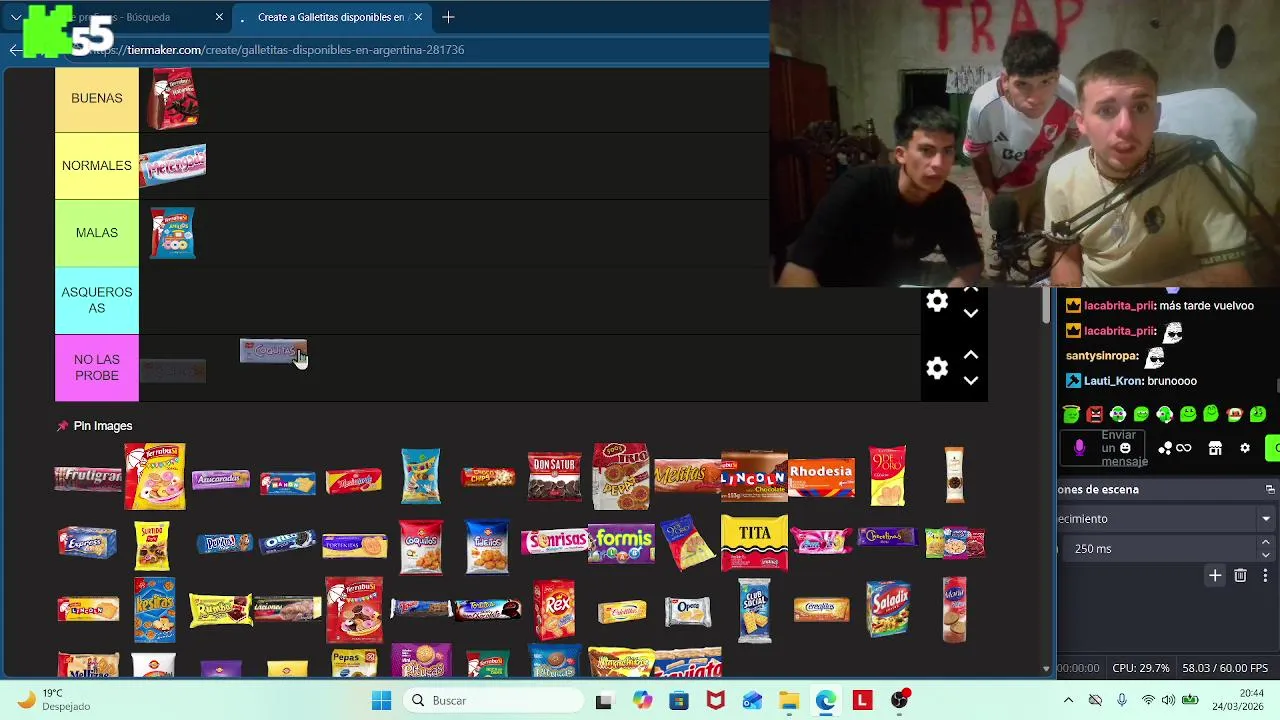
Task: Increase 250 ms transition duration
Action: pyautogui.click(x=1265, y=542)
